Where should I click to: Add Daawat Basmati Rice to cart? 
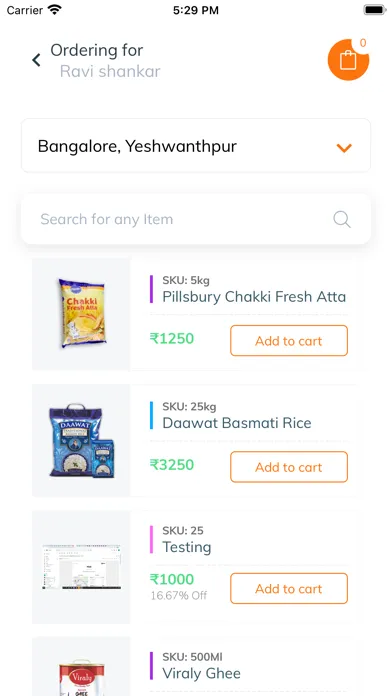(289, 467)
